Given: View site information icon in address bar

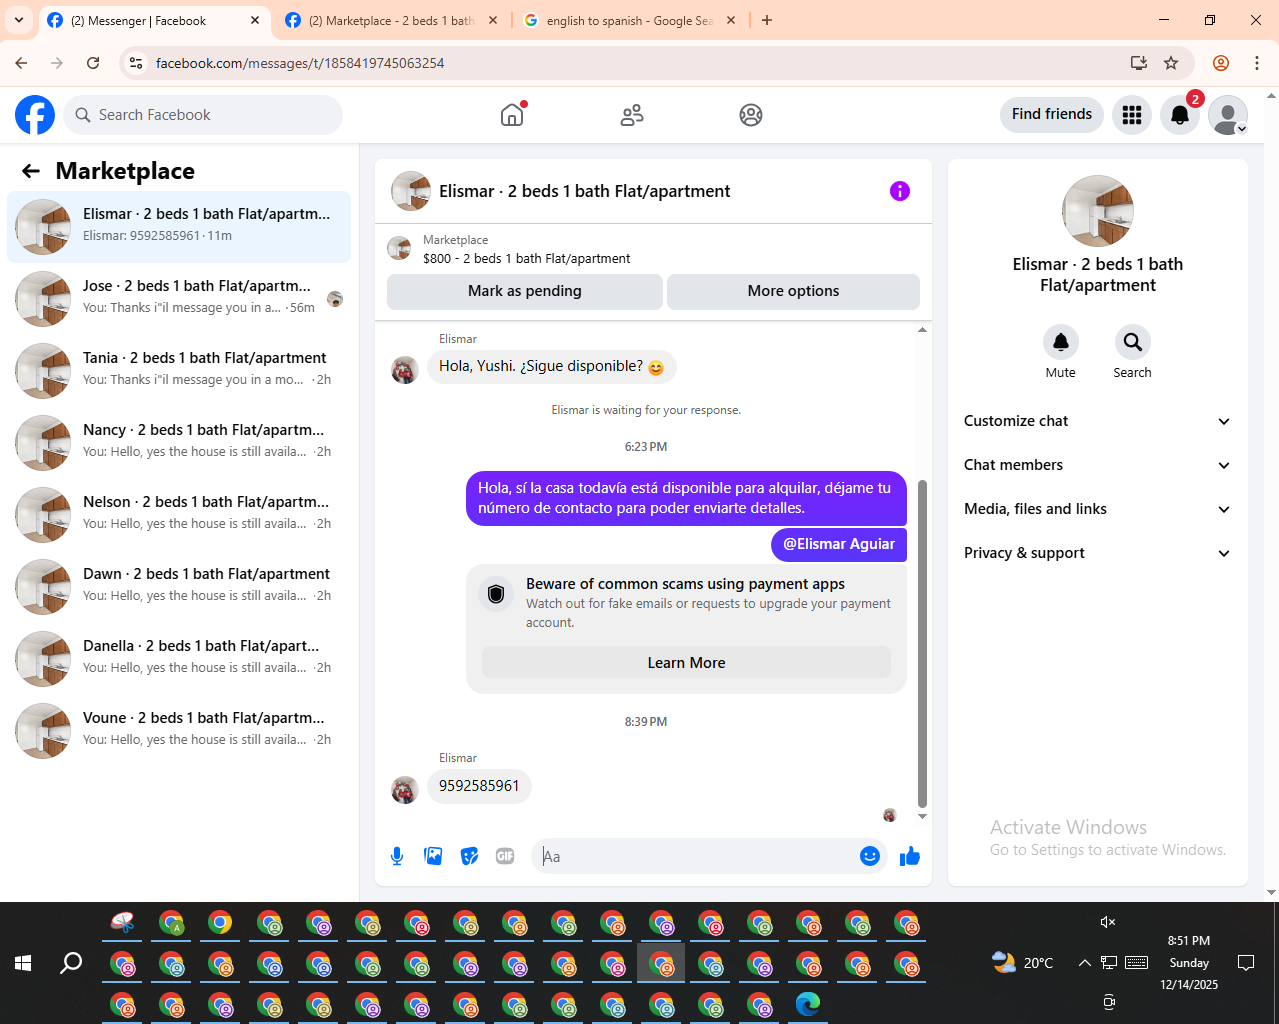Looking at the screenshot, I should (136, 63).
